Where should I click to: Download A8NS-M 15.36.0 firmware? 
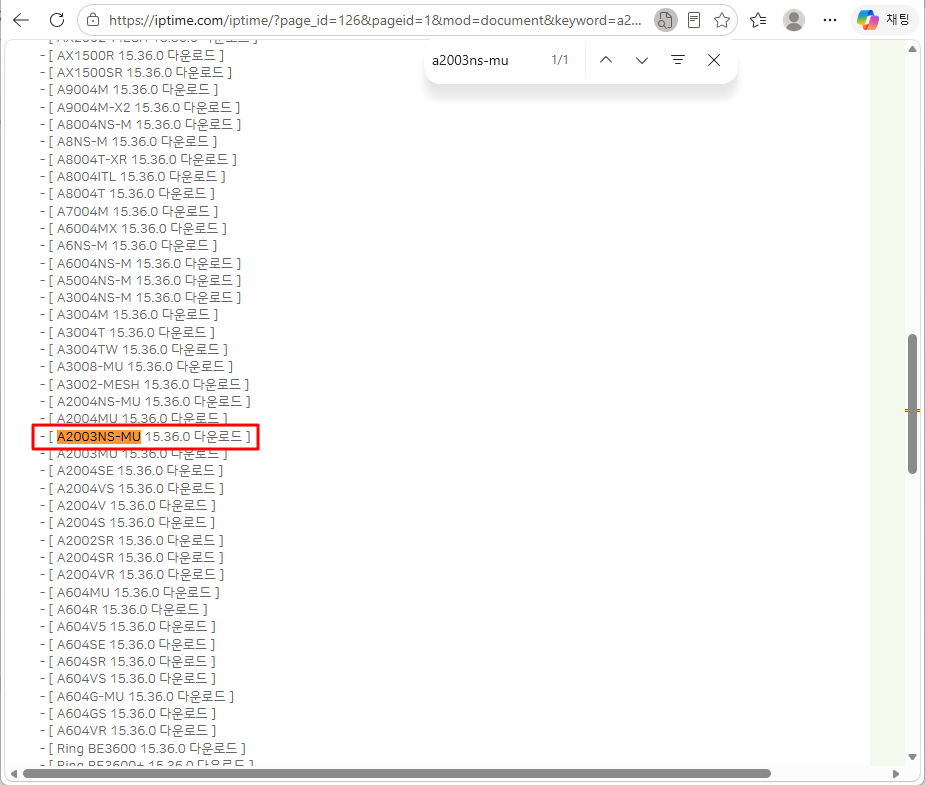(133, 142)
